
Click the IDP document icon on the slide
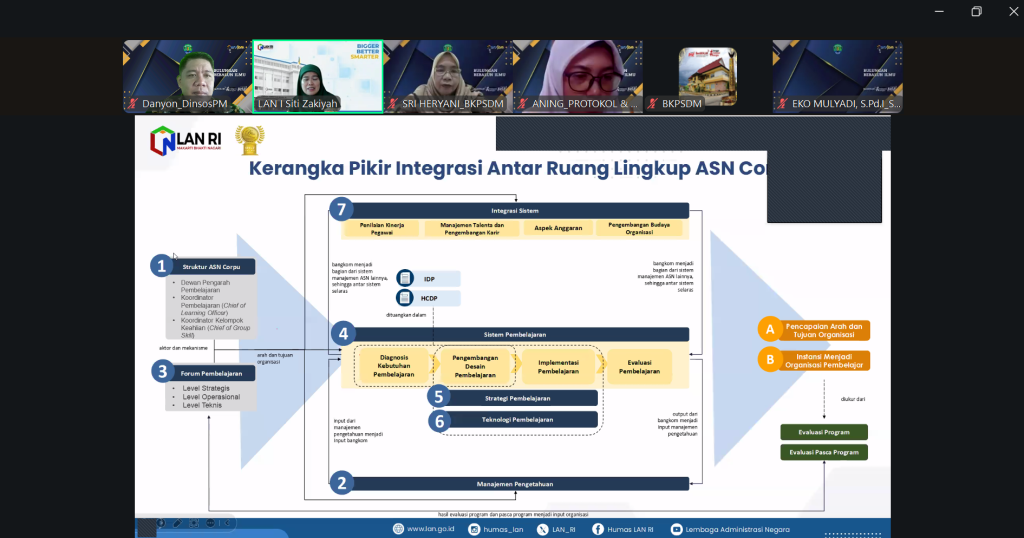pos(404,278)
